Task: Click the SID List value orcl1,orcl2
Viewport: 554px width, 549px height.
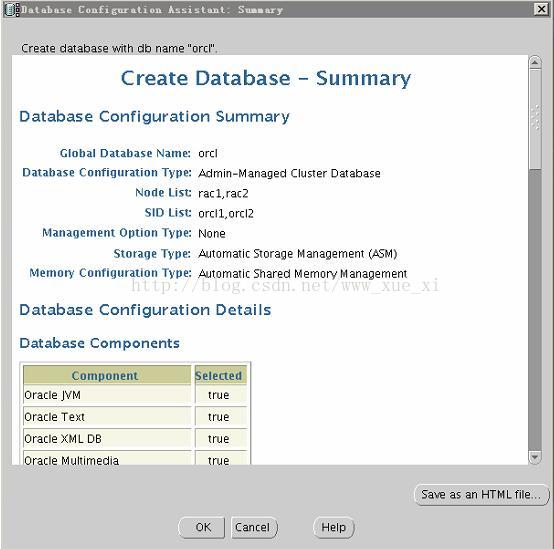Action: (226, 214)
